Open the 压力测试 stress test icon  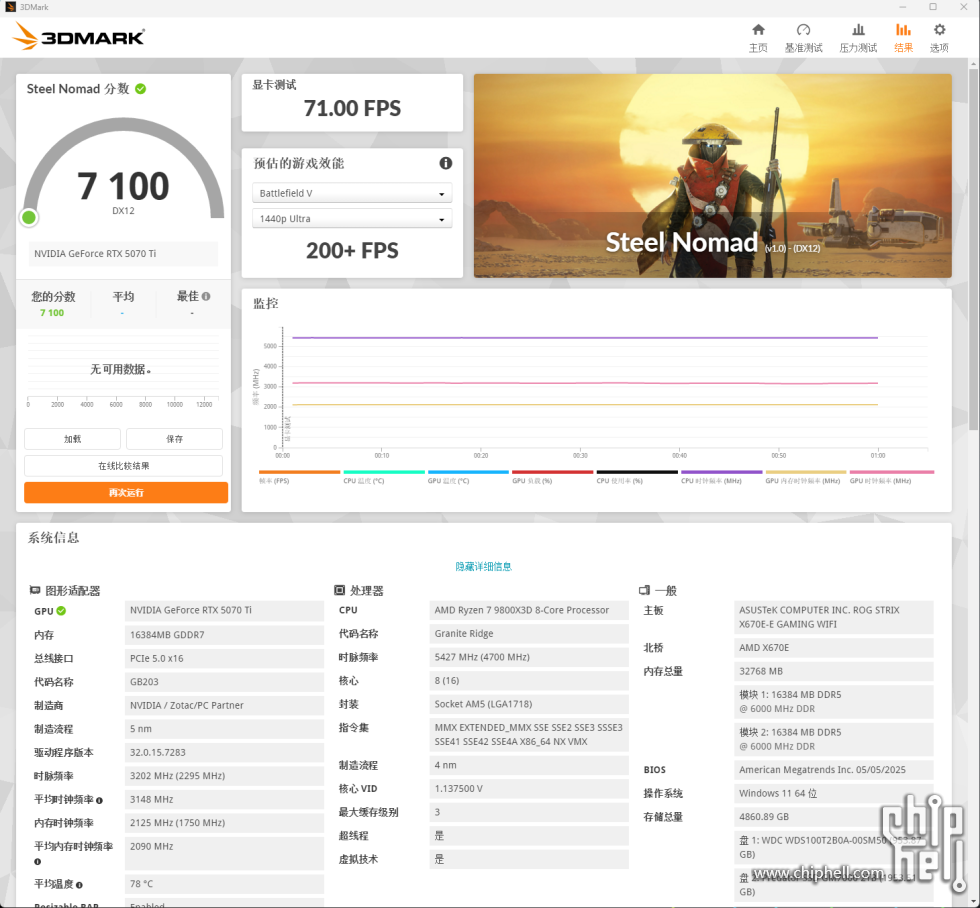click(858, 30)
